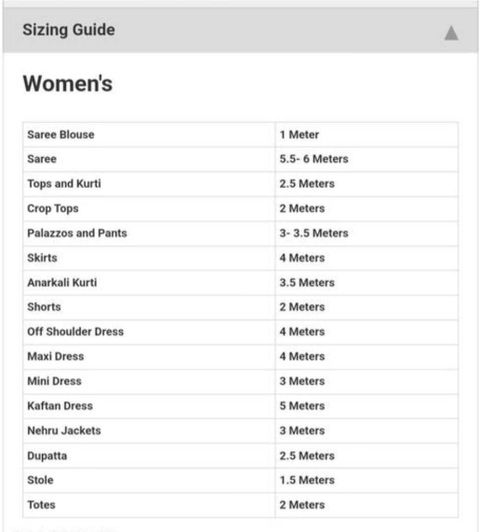This screenshot has height=532, width=480.
Task: Select the Tops and Kurti row
Action: tap(241, 184)
